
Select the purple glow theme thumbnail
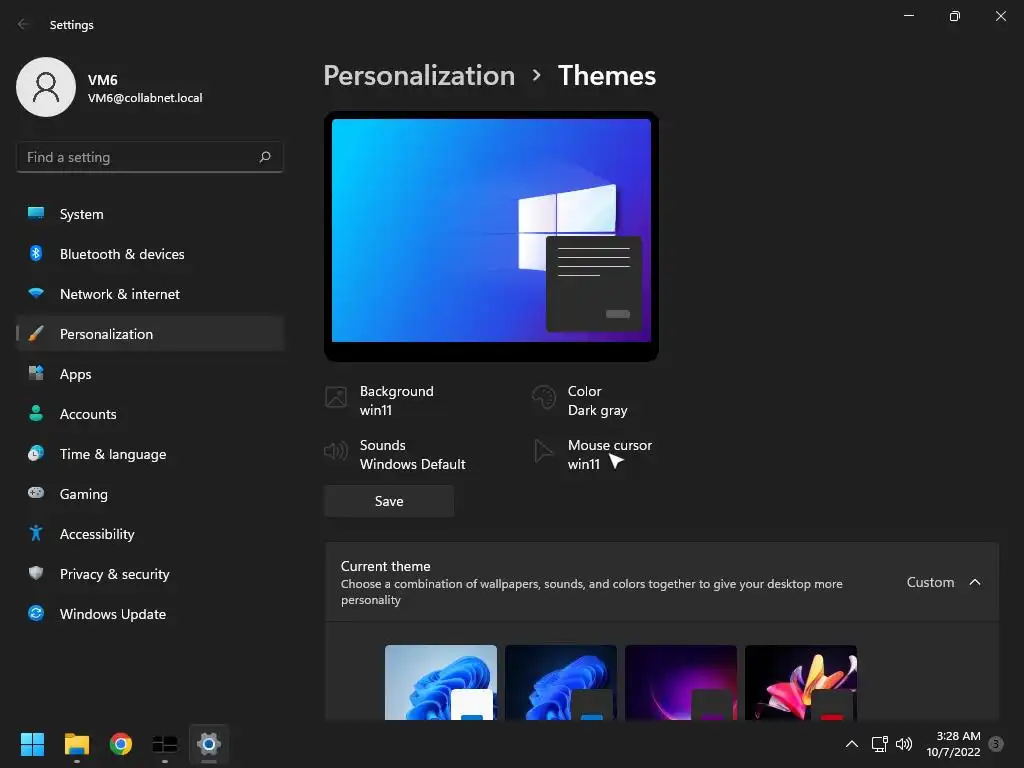680,682
